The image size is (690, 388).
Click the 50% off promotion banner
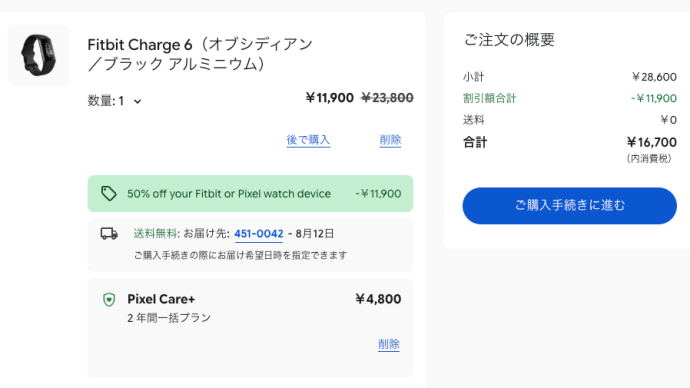[250, 194]
